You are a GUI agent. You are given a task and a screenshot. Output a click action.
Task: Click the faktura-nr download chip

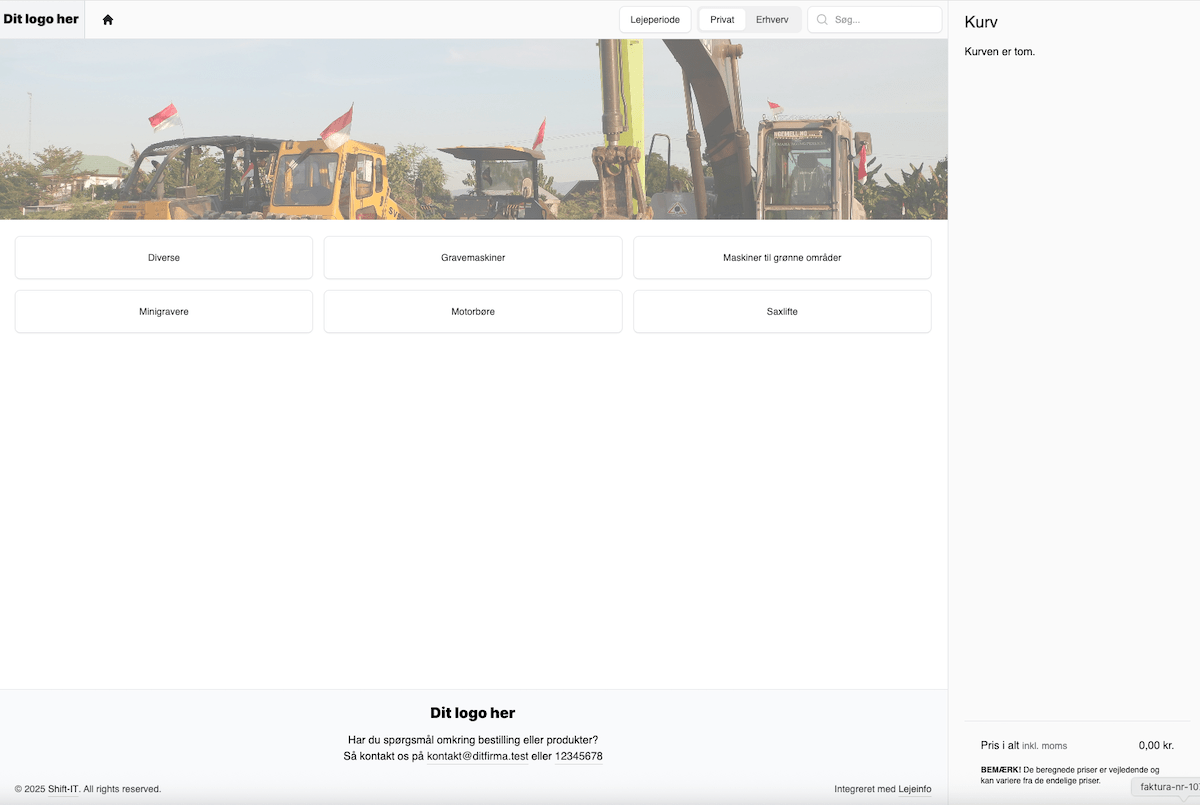(x=1168, y=787)
